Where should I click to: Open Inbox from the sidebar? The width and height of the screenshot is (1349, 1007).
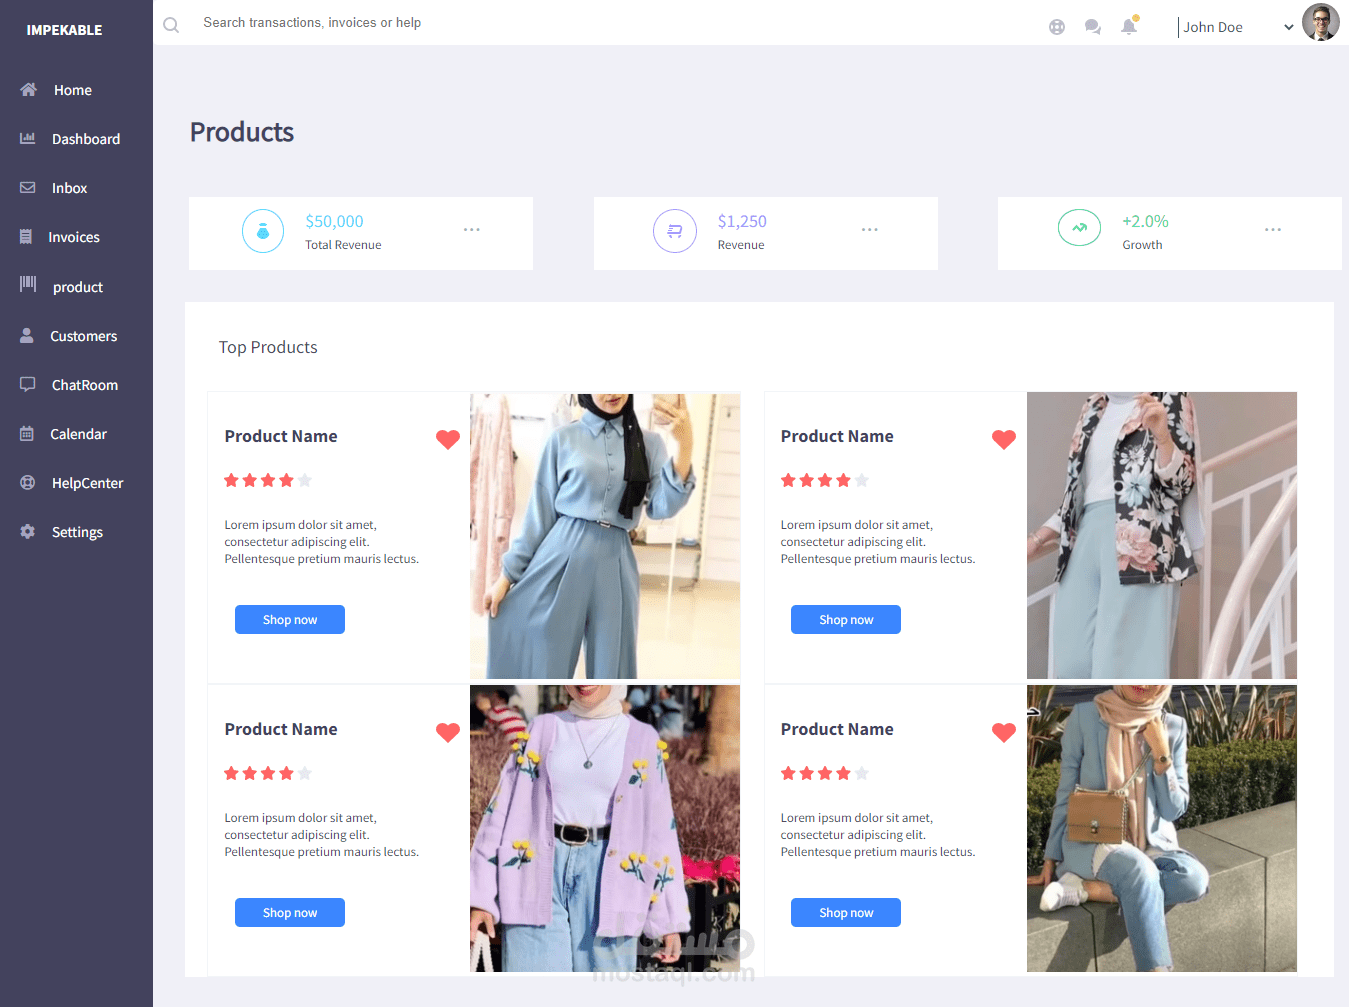tap(70, 188)
